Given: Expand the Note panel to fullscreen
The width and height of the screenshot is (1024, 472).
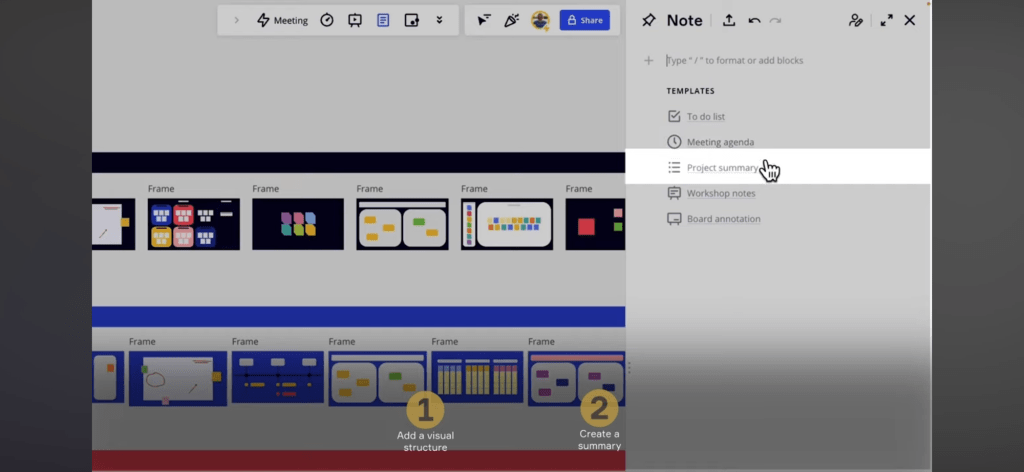Looking at the screenshot, I should [886, 20].
